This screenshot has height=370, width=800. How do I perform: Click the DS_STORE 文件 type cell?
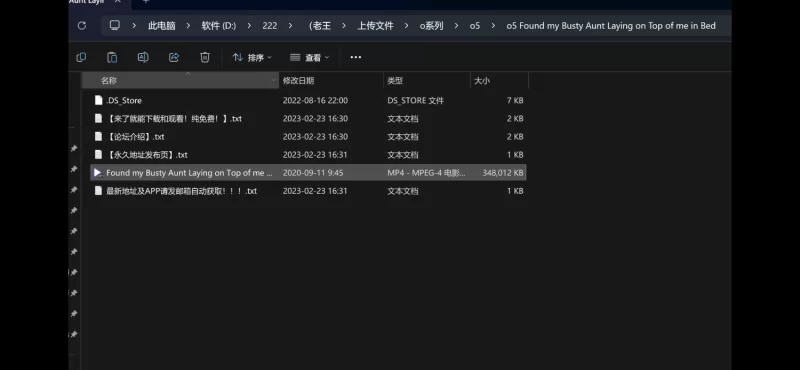click(x=415, y=101)
